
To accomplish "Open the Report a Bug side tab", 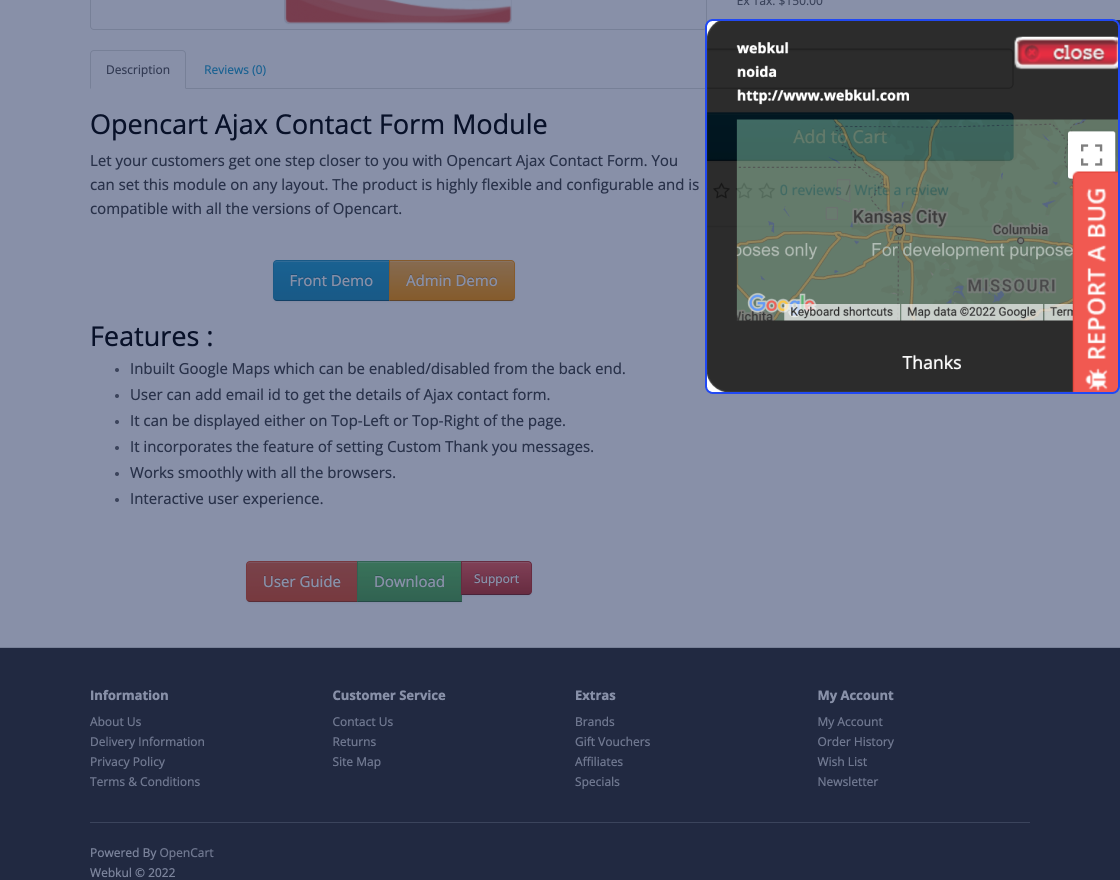I will [x=1096, y=282].
